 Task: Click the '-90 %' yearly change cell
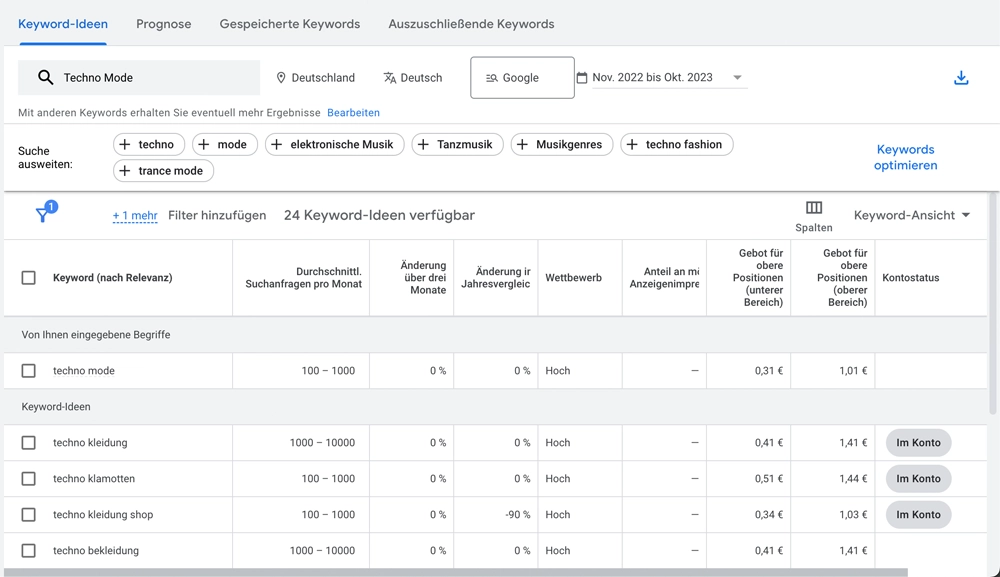tap(517, 515)
